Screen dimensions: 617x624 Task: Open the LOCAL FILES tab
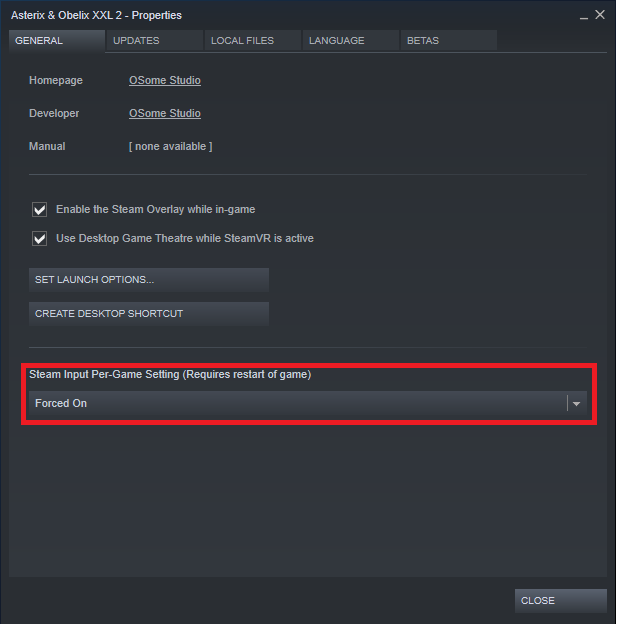point(252,41)
